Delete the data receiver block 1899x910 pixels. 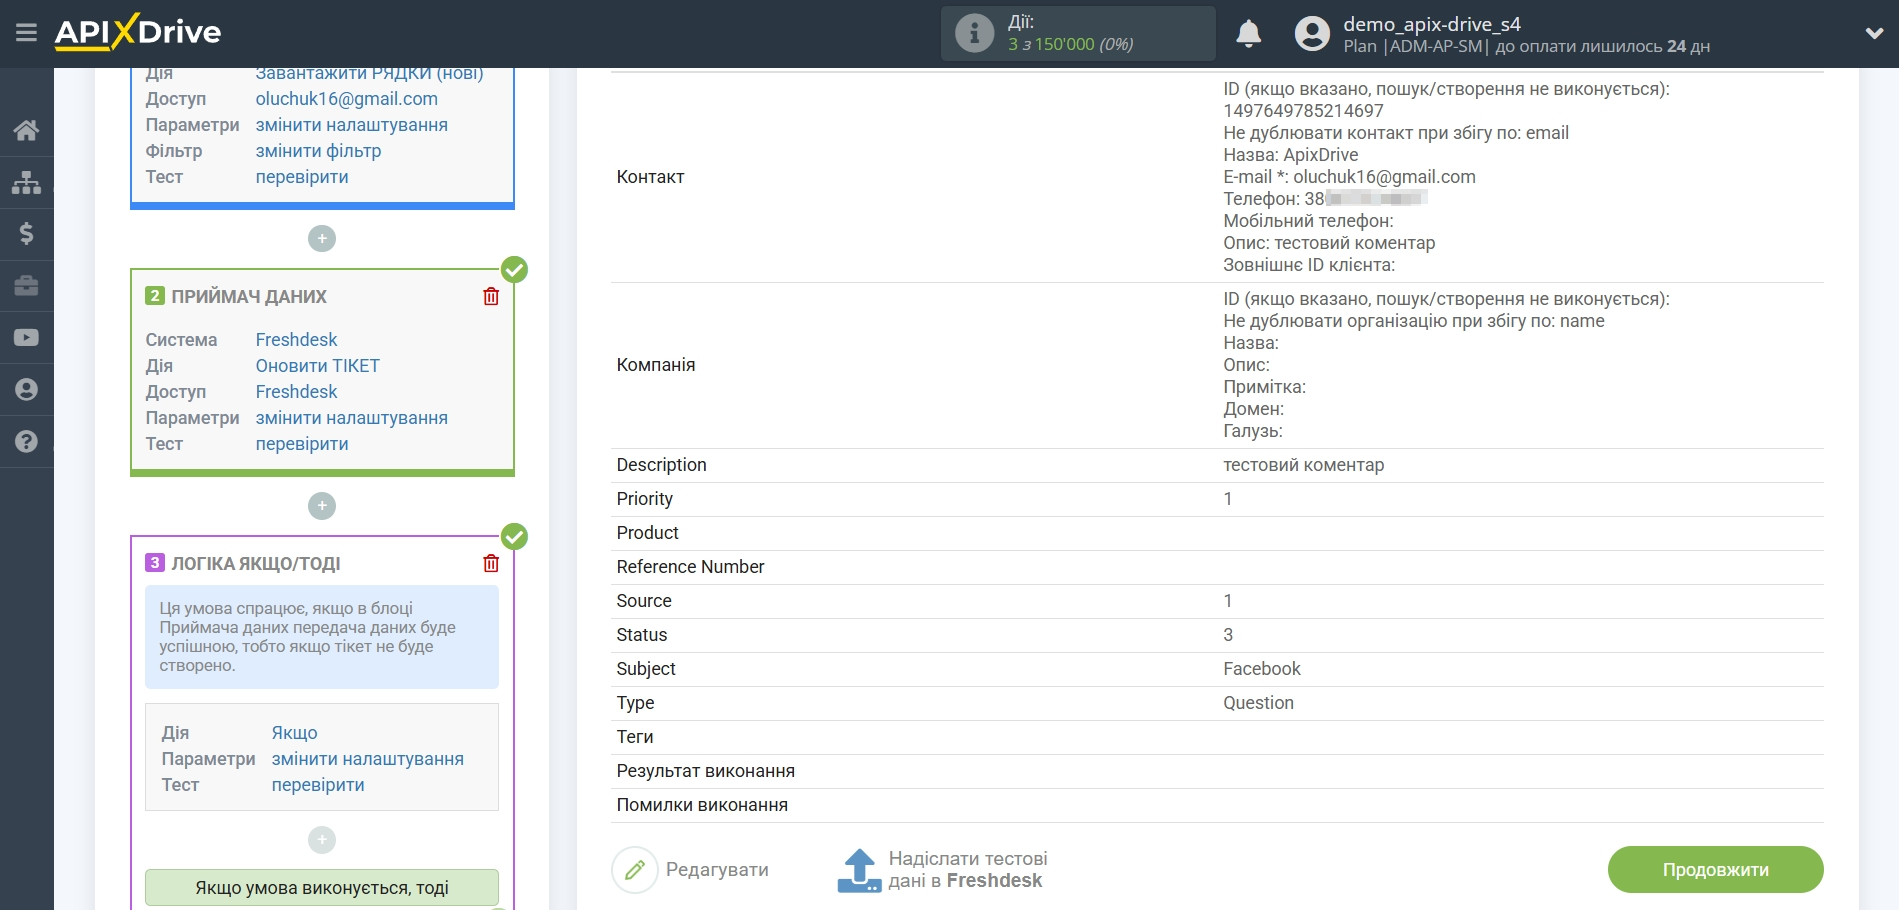tap(491, 296)
